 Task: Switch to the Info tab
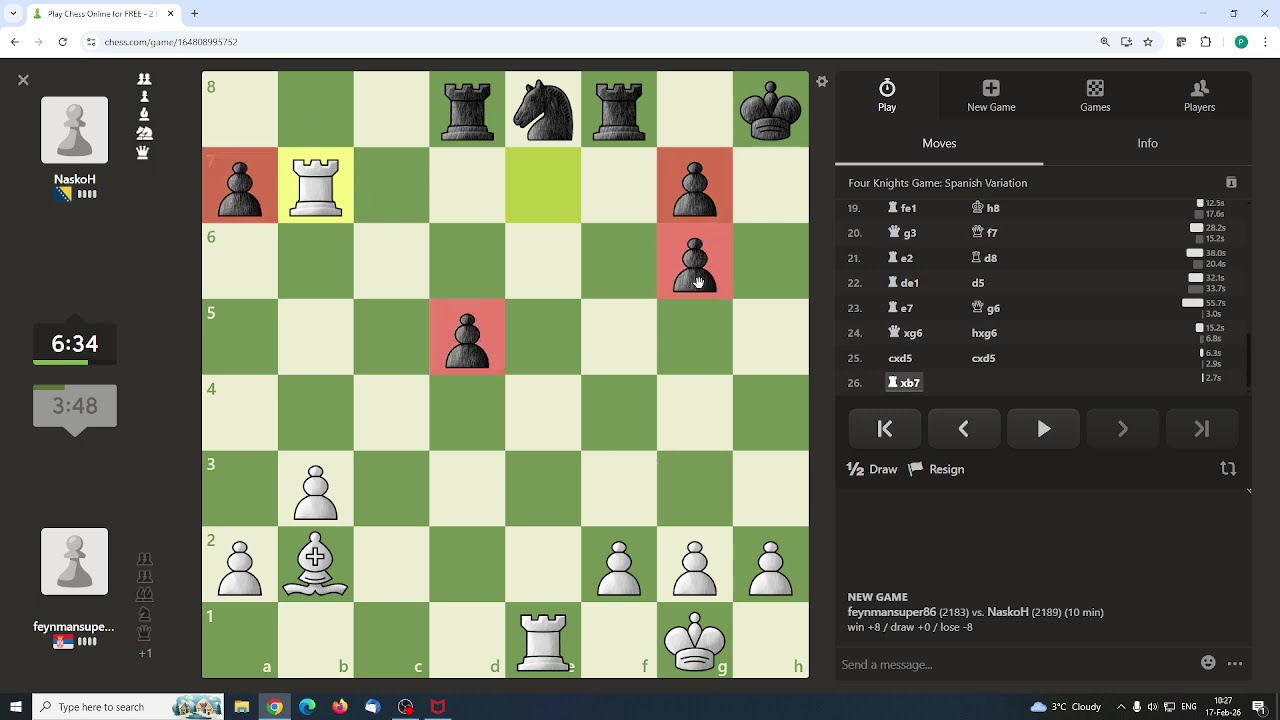(x=1147, y=143)
